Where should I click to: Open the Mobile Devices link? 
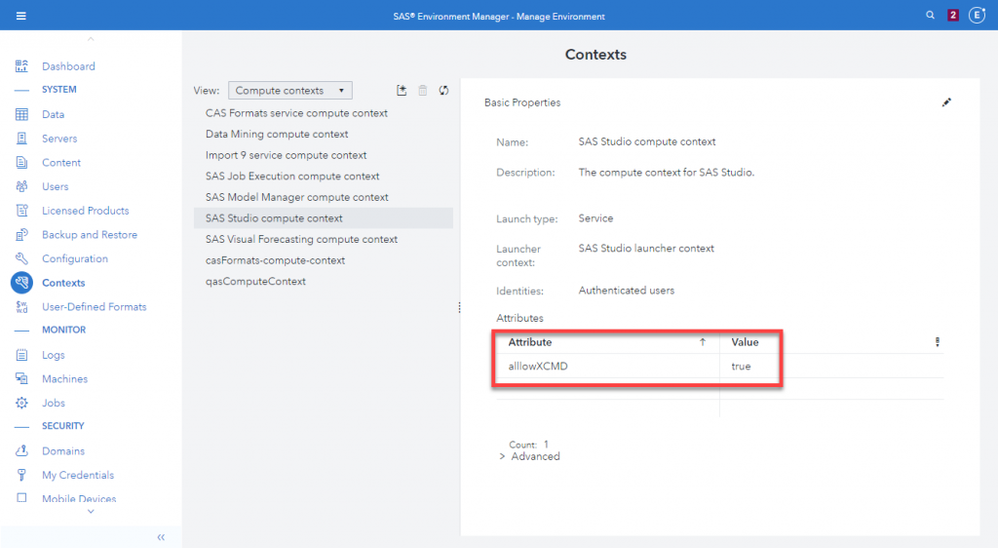79,498
